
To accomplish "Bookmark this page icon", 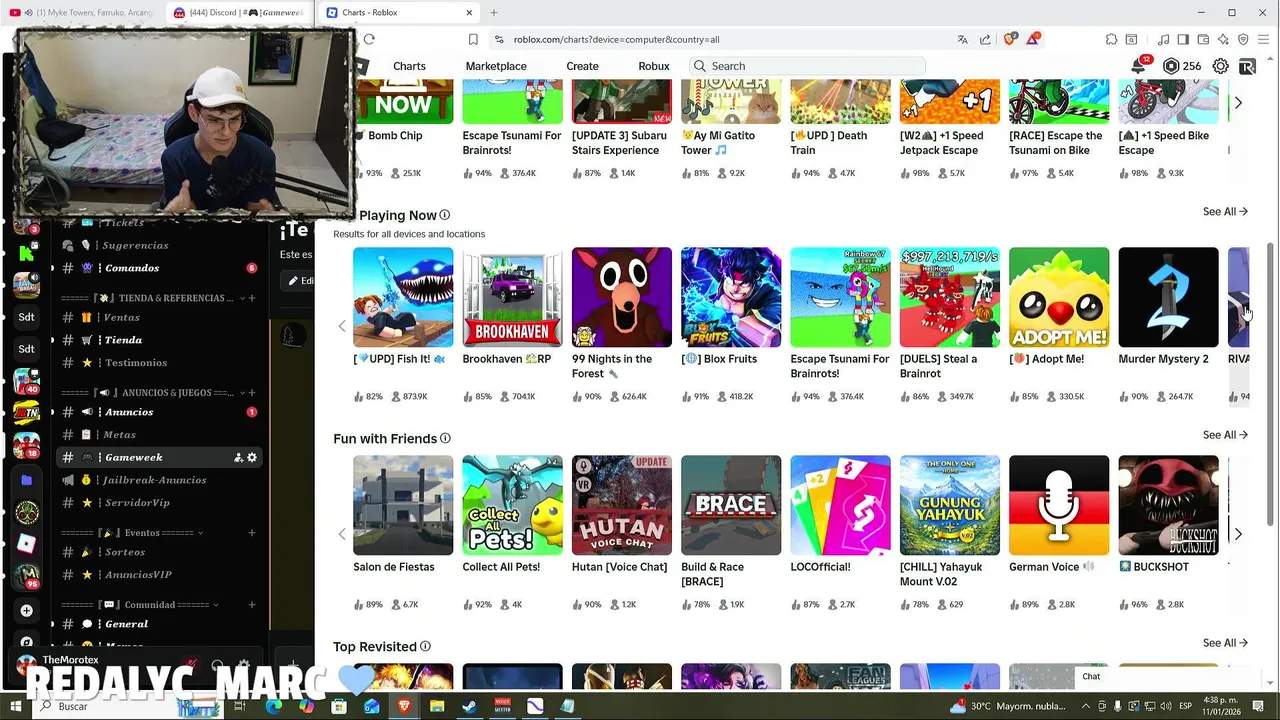I will (x=473, y=39).
